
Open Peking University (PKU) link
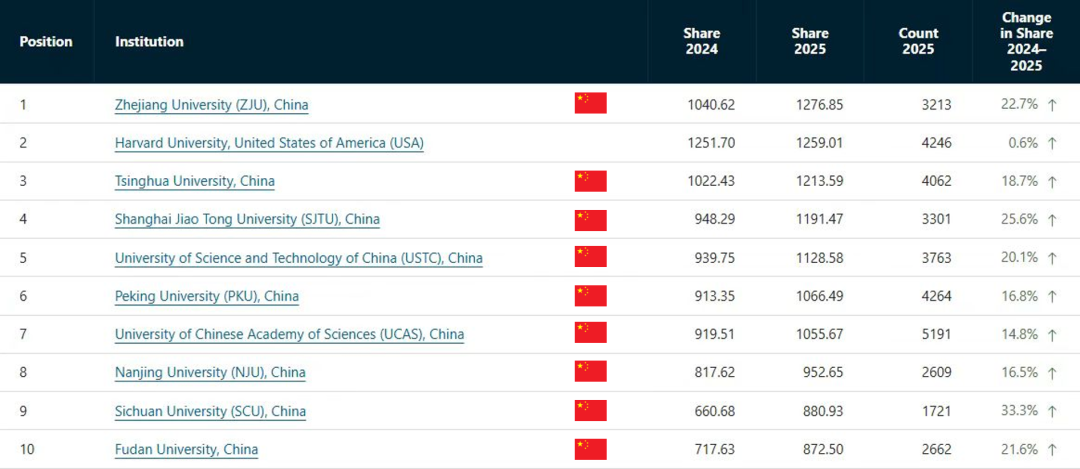click(207, 296)
